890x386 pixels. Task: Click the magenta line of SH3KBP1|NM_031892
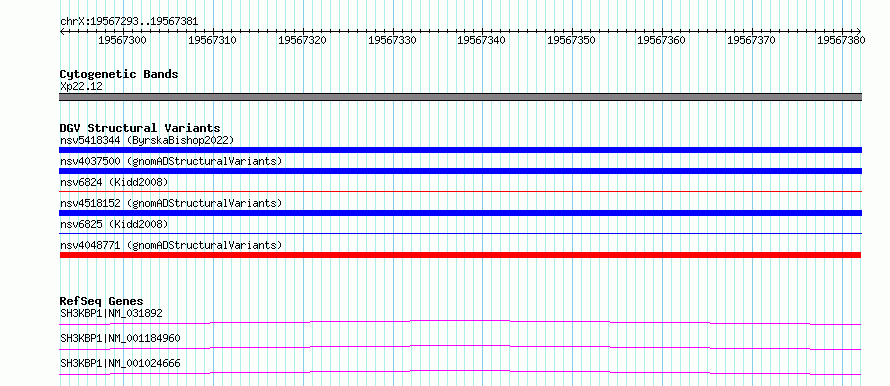pyautogui.click(x=460, y=322)
